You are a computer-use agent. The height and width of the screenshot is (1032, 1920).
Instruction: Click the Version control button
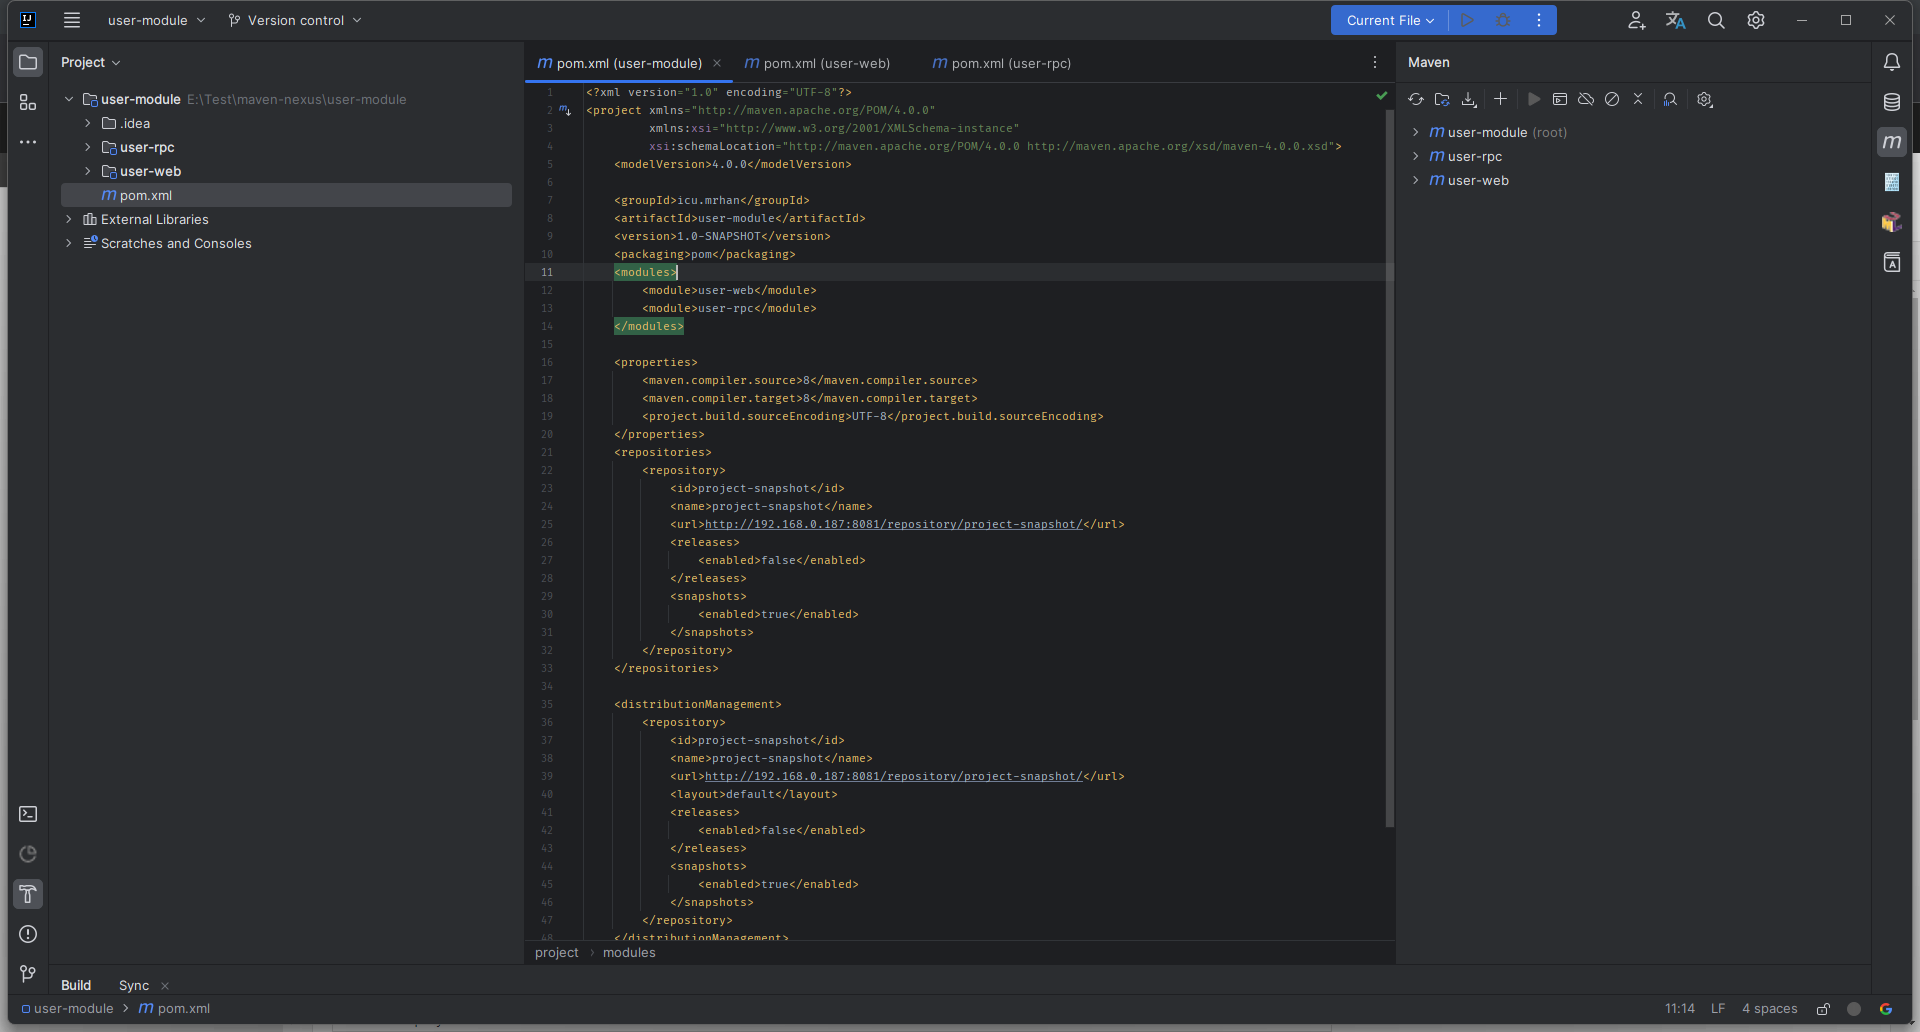click(295, 20)
